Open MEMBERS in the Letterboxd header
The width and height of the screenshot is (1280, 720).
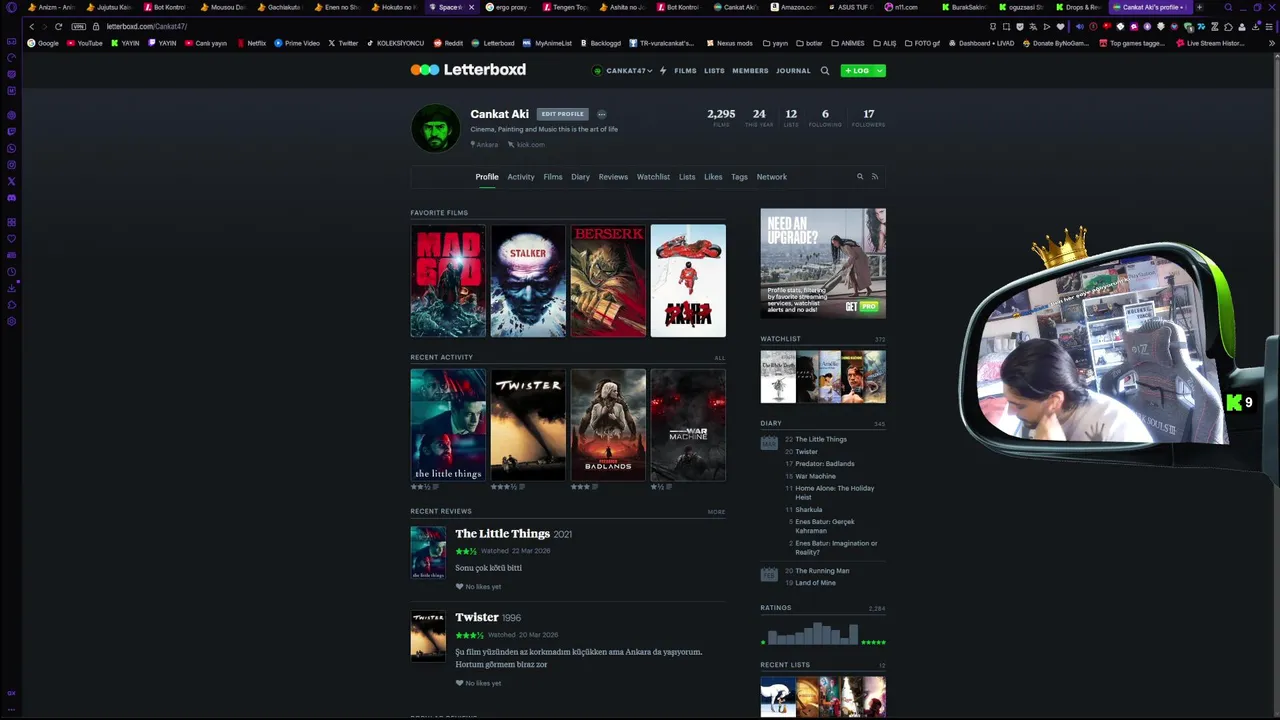pyautogui.click(x=750, y=71)
